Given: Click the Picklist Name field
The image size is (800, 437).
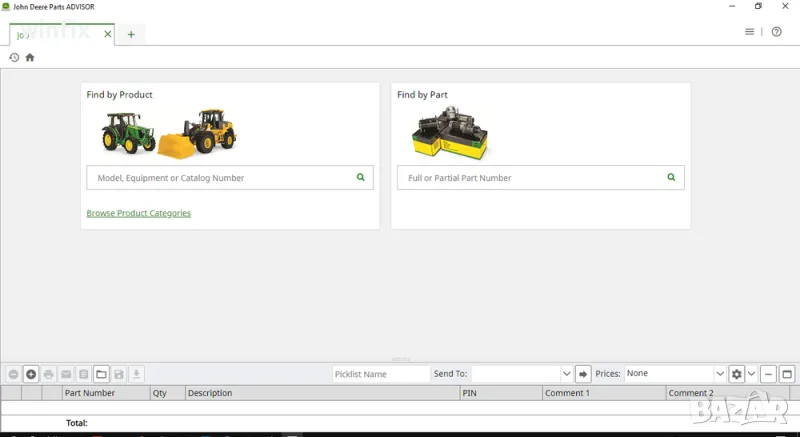Looking at the screenshot, I should click(x=380, y=374).
